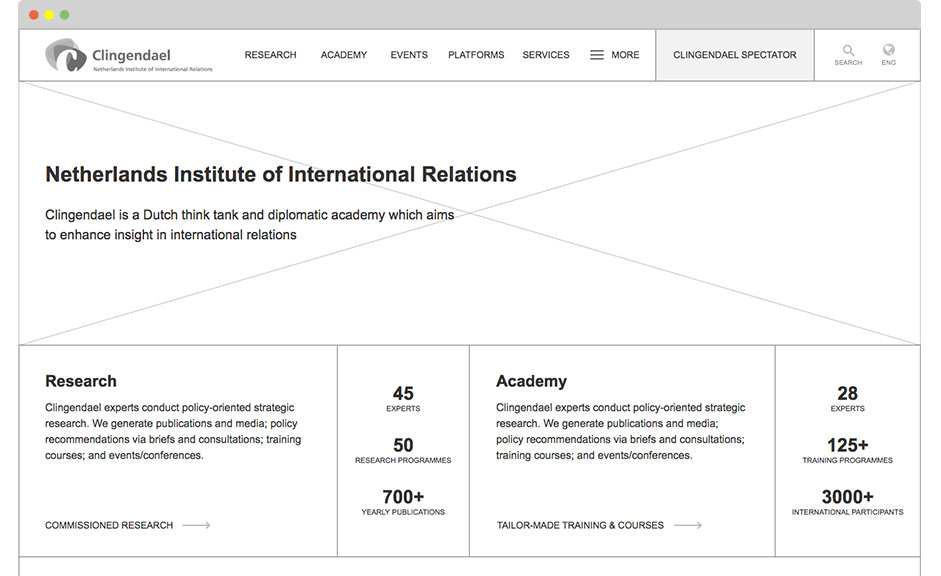
Task: Open the RESEARCH menu item
Action: [x=270, y=55]
